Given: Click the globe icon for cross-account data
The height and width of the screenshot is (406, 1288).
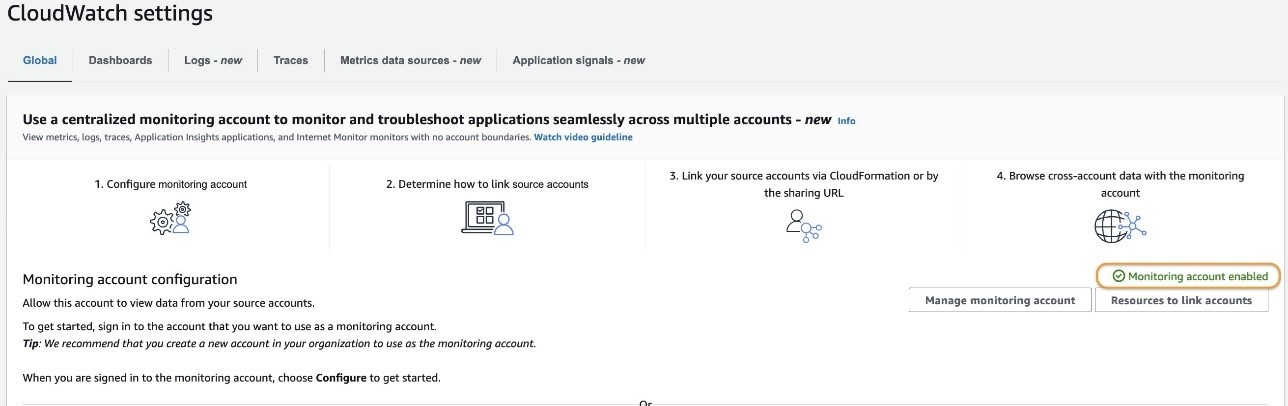Looking at the screenshot, I should pyautogui.click(x=1120, y=226).
